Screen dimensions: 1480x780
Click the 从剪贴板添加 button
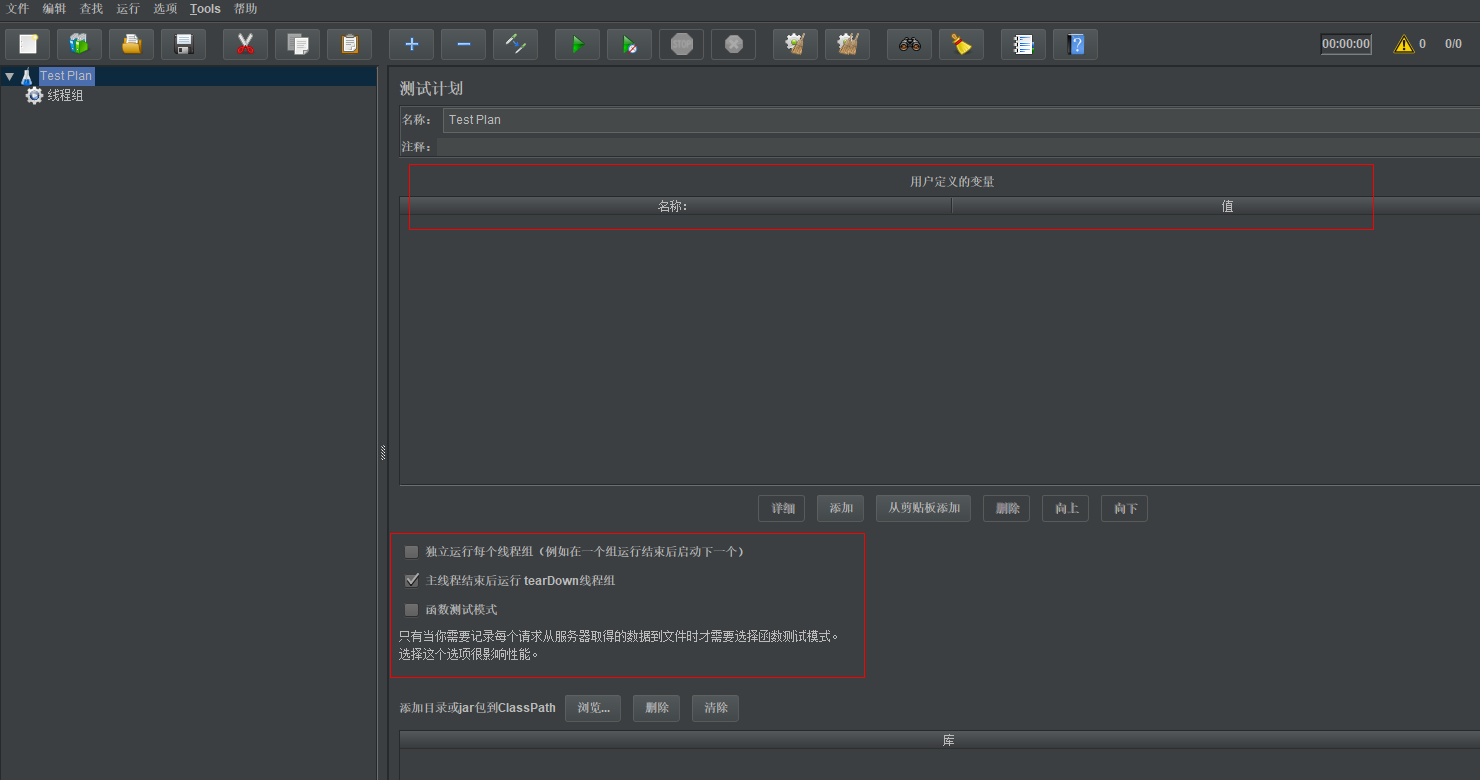click(x=923, y=509)
